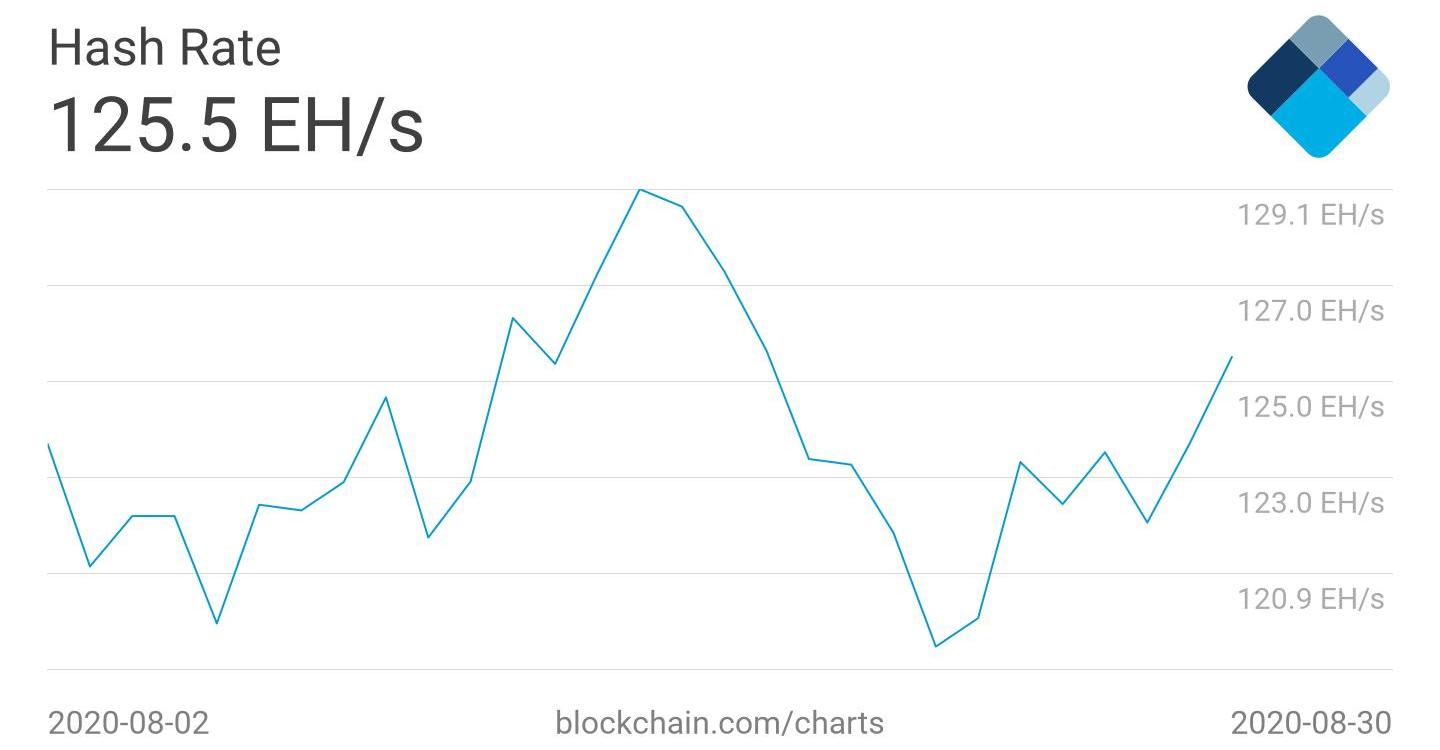Select the Hash Rate chart title

165,48
